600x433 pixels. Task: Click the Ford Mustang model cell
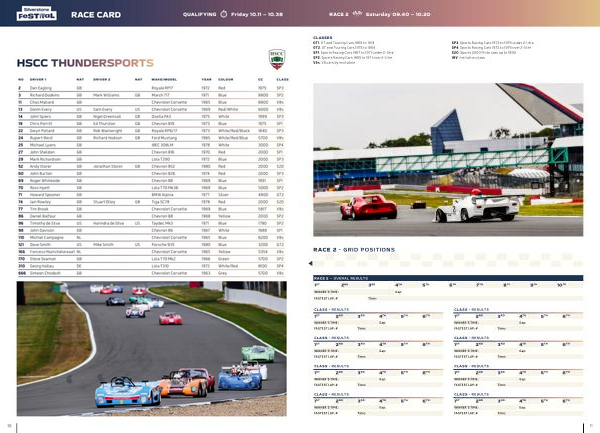tap(164, 138)
